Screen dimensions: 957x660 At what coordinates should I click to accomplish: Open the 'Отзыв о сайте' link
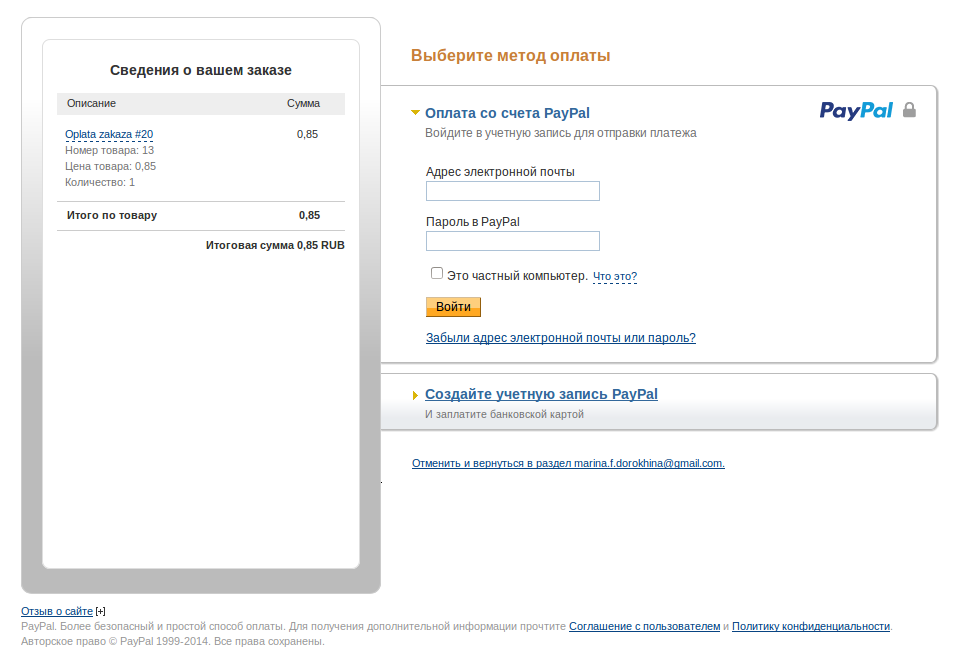coord(57,611)
